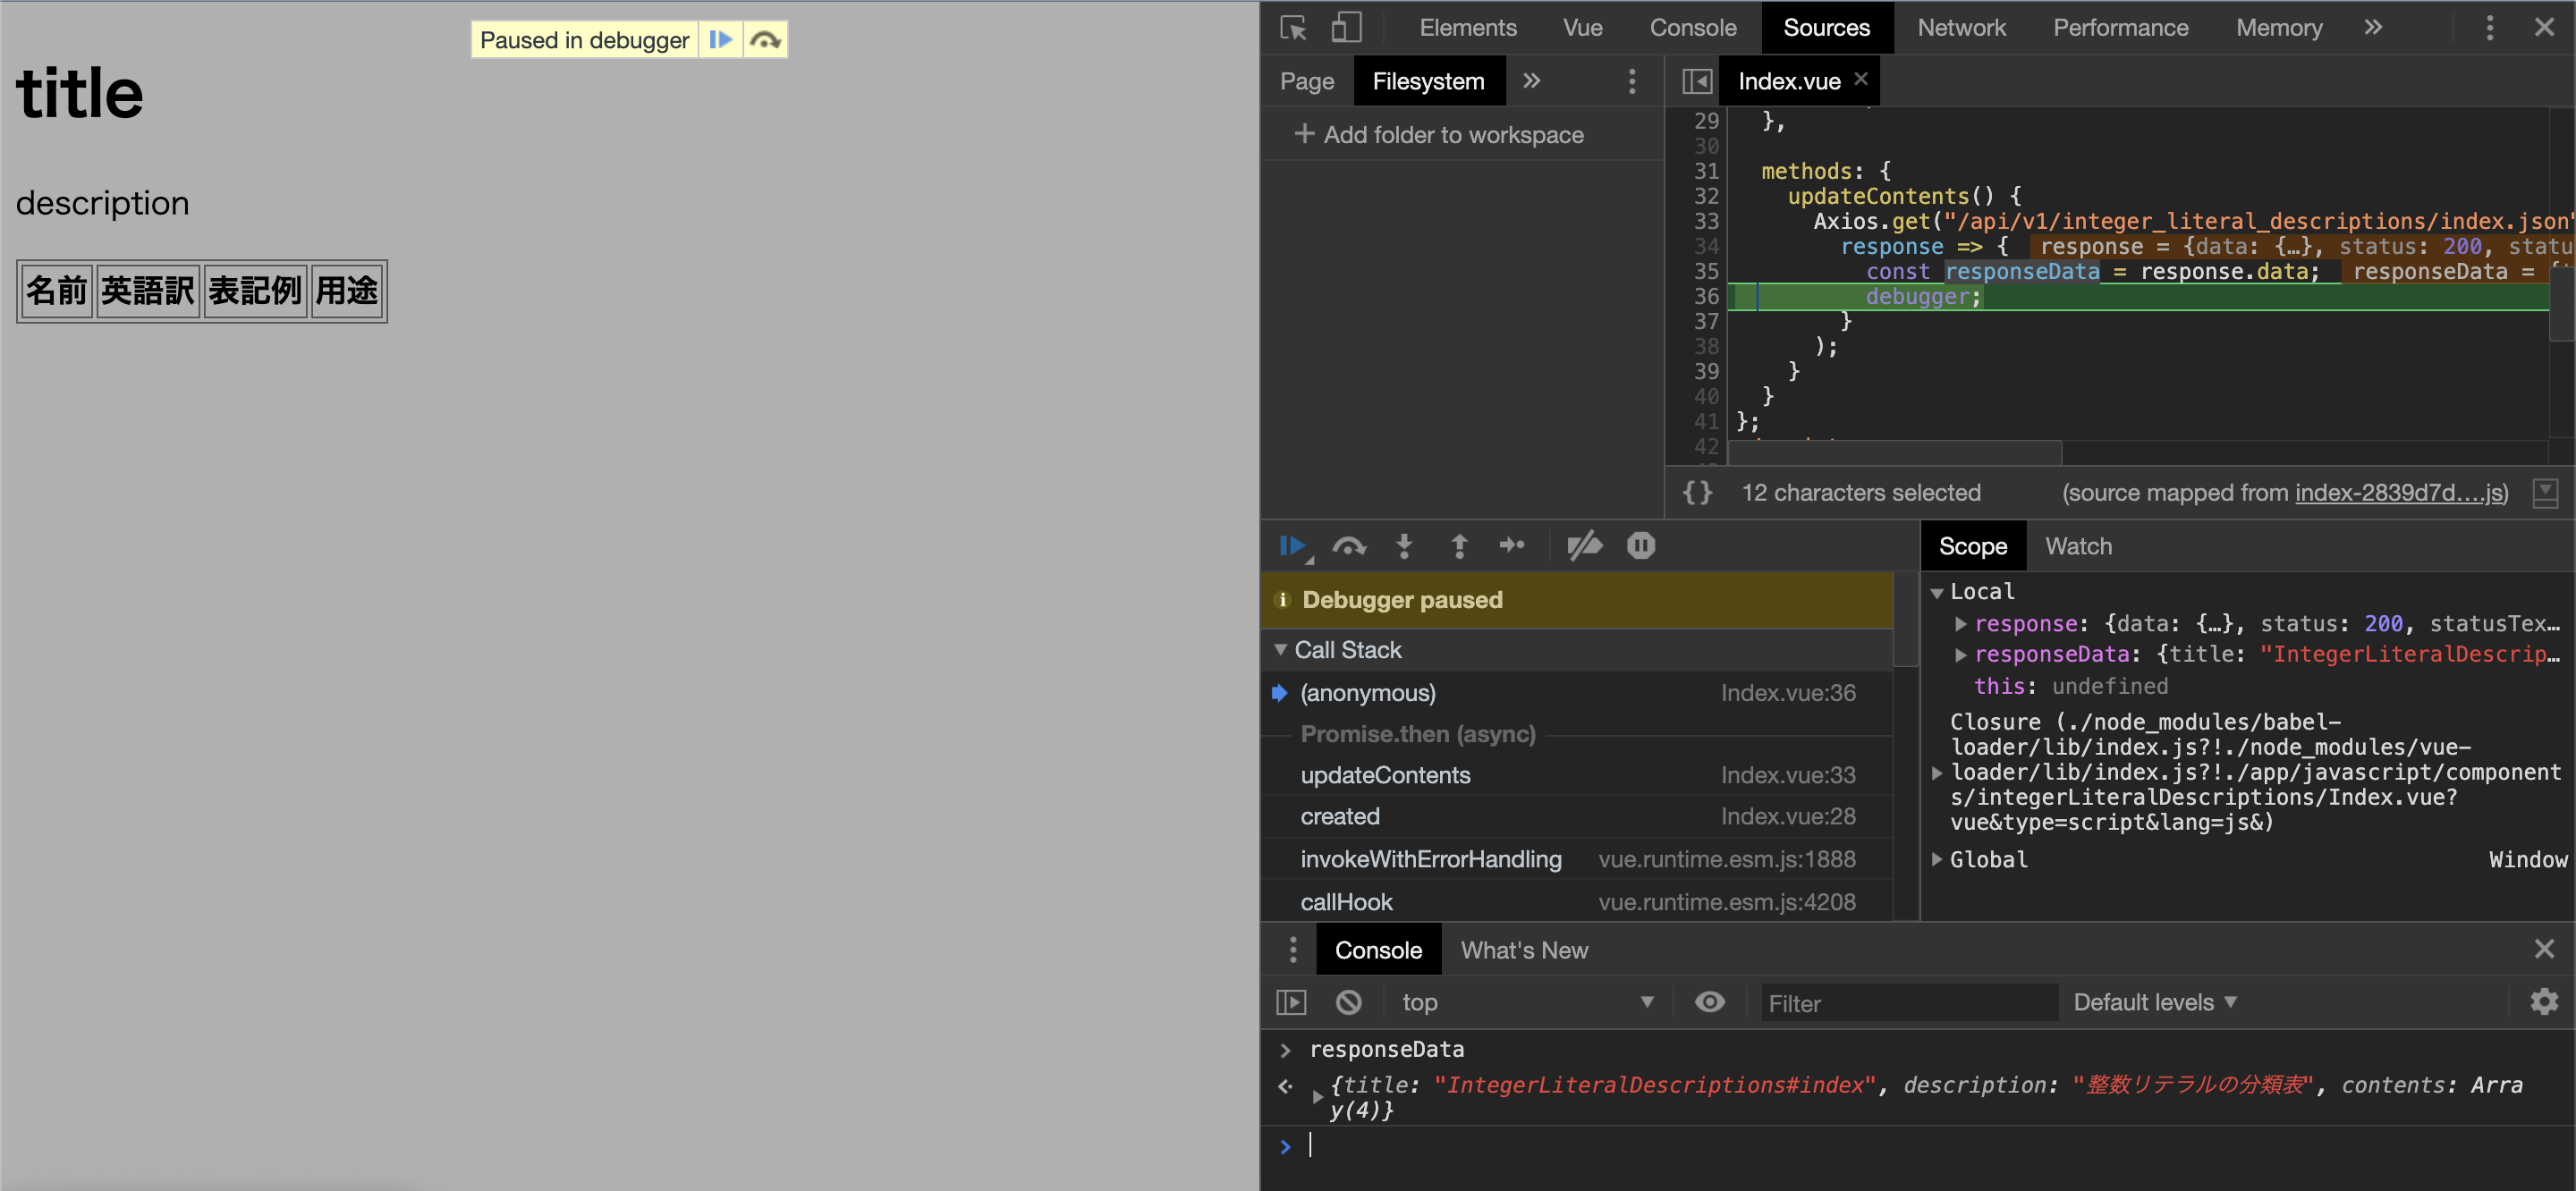
Task: Click the Step into next function icon
Action: tap(1404, 546)
